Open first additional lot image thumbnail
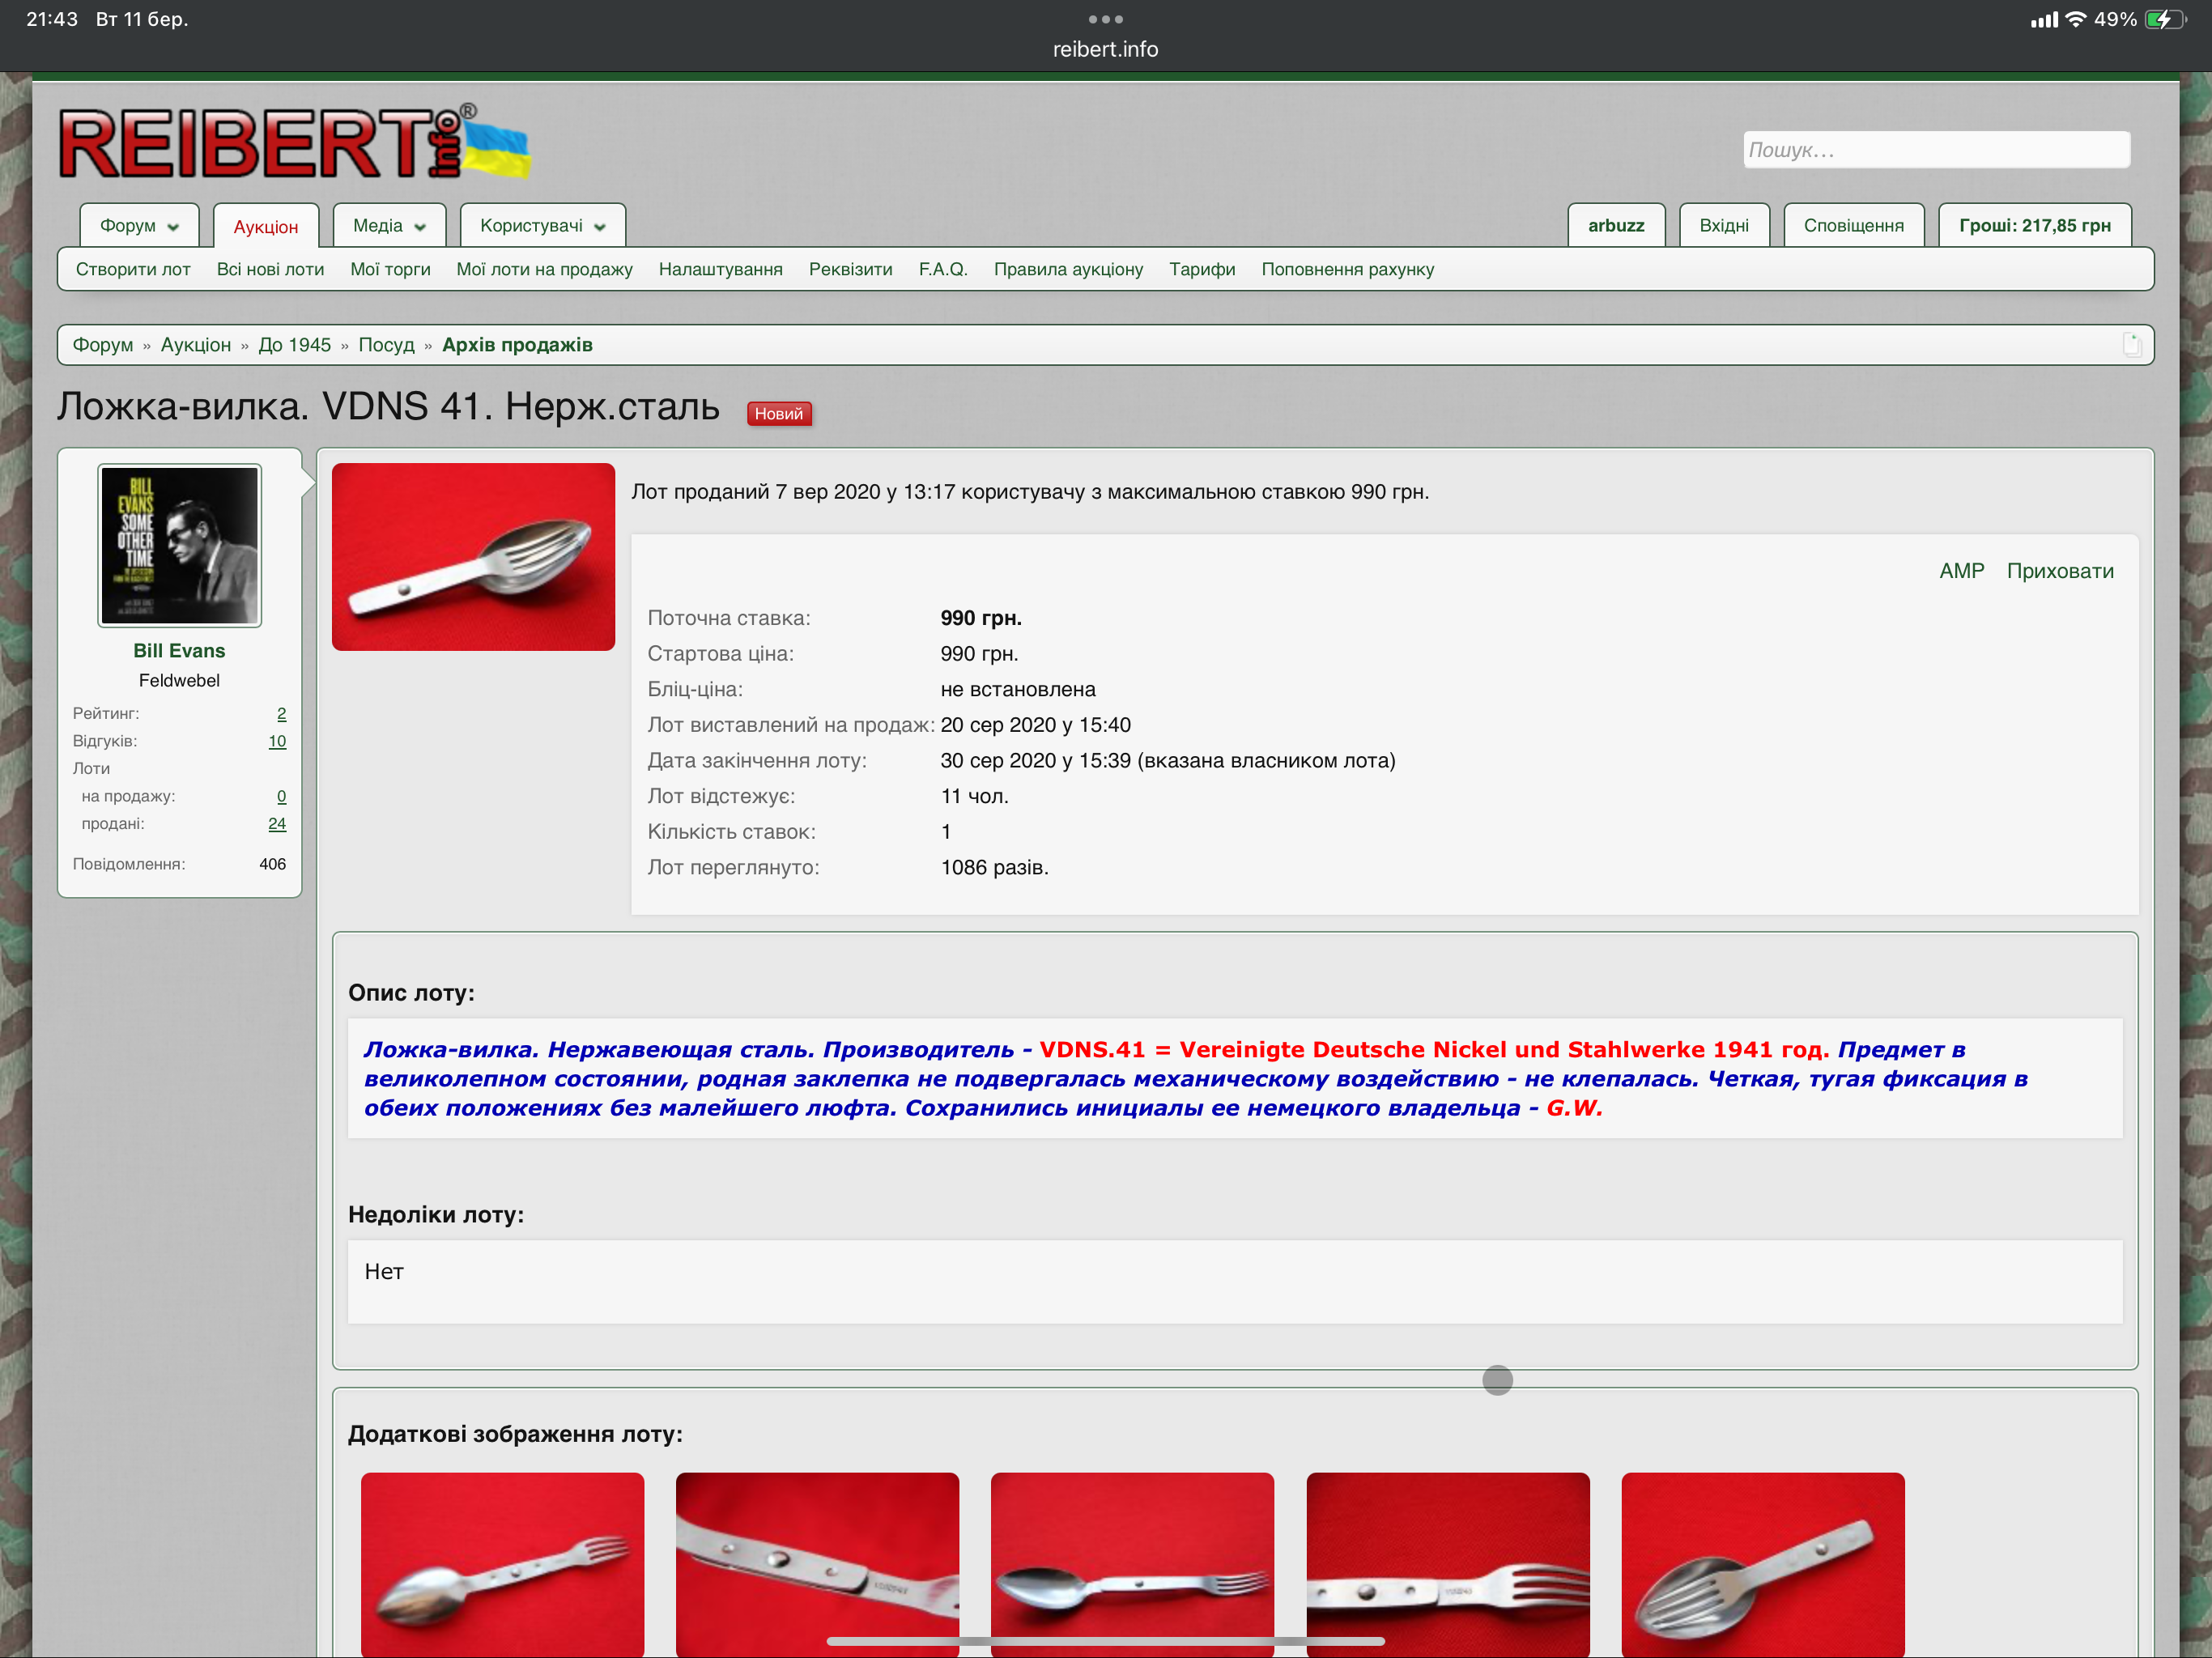 tap(502, 1563)
